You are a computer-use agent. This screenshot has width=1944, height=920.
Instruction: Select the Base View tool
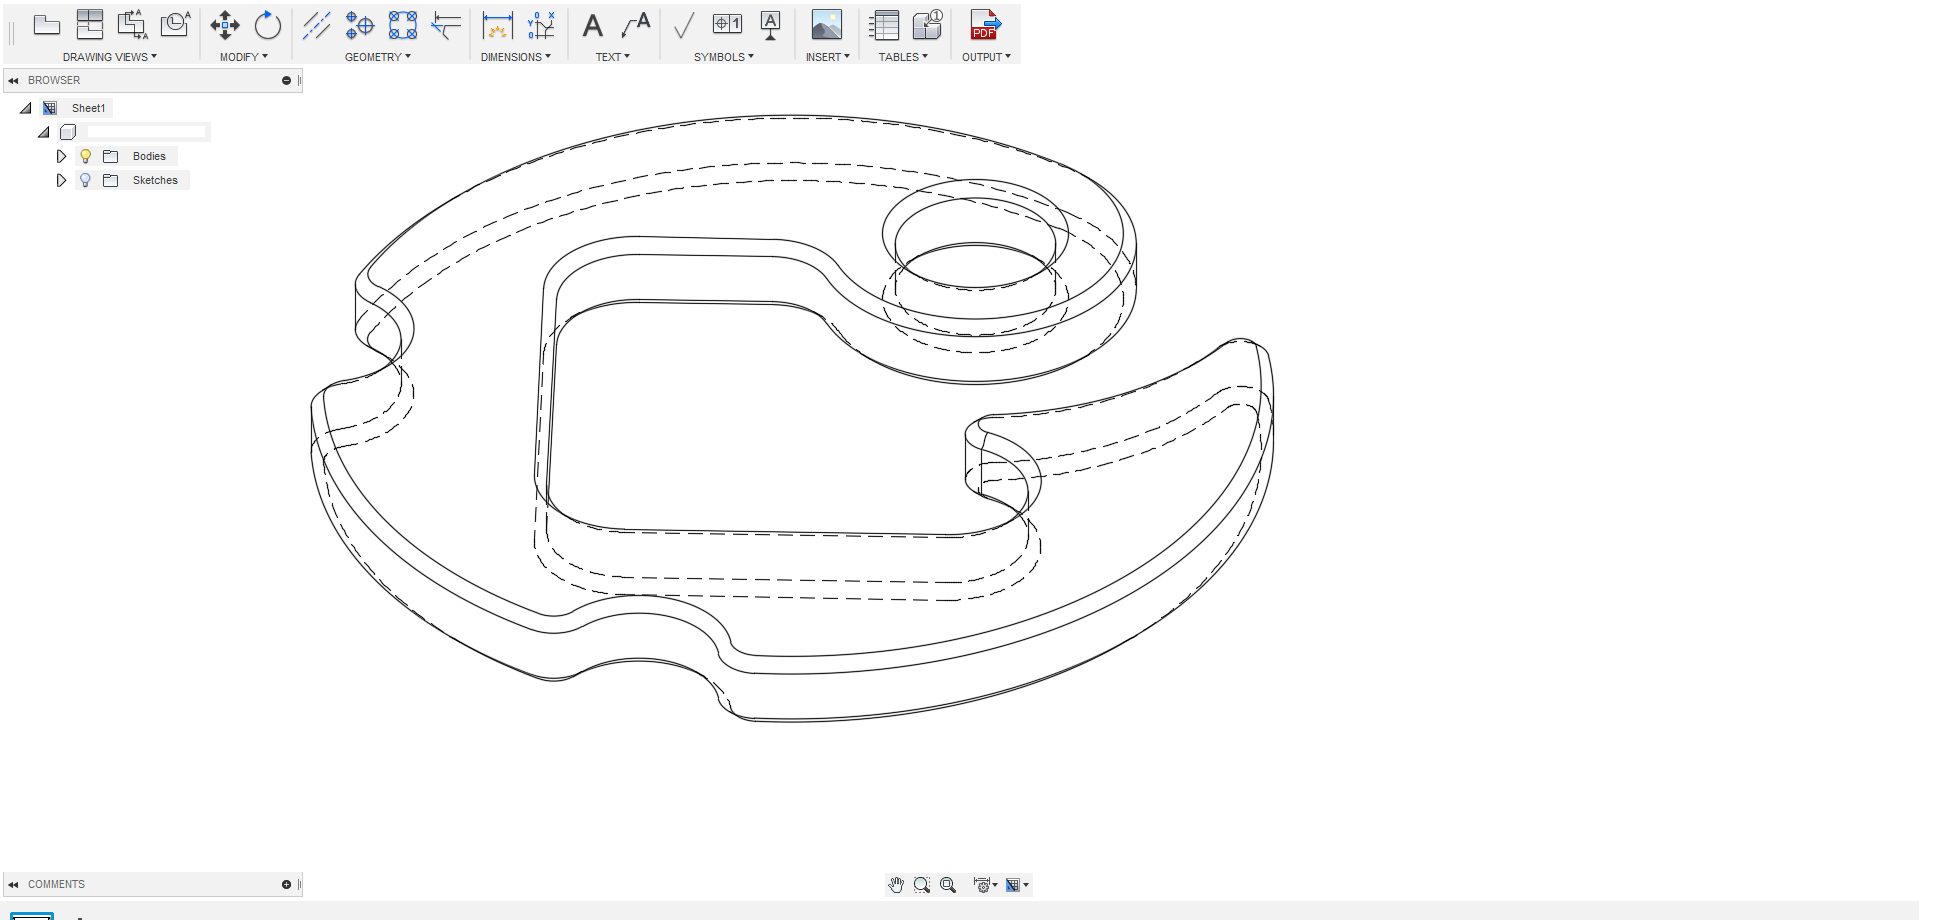point(47,25)
